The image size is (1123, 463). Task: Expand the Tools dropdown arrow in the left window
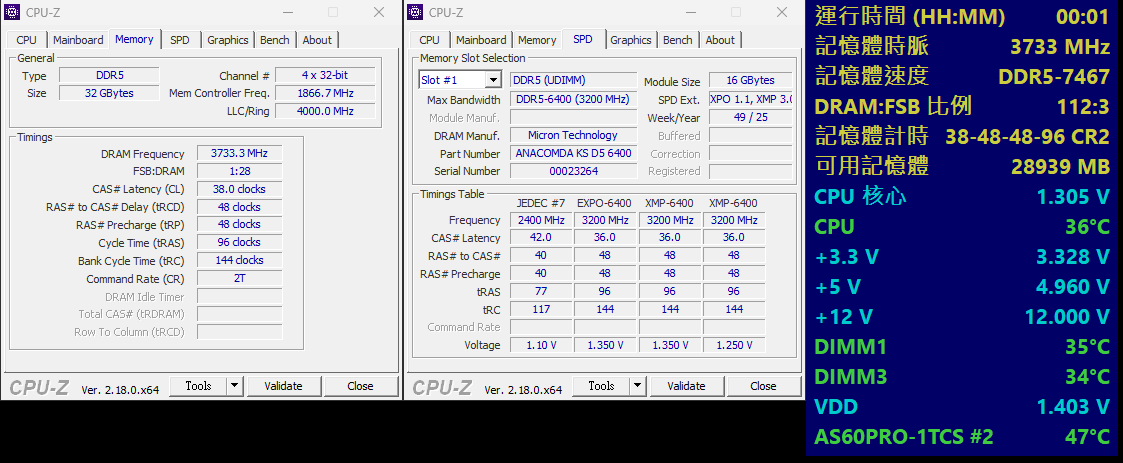coord(234,386)
